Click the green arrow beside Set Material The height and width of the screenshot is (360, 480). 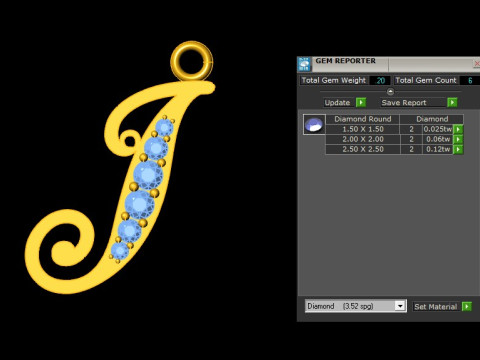pos(467,306)
